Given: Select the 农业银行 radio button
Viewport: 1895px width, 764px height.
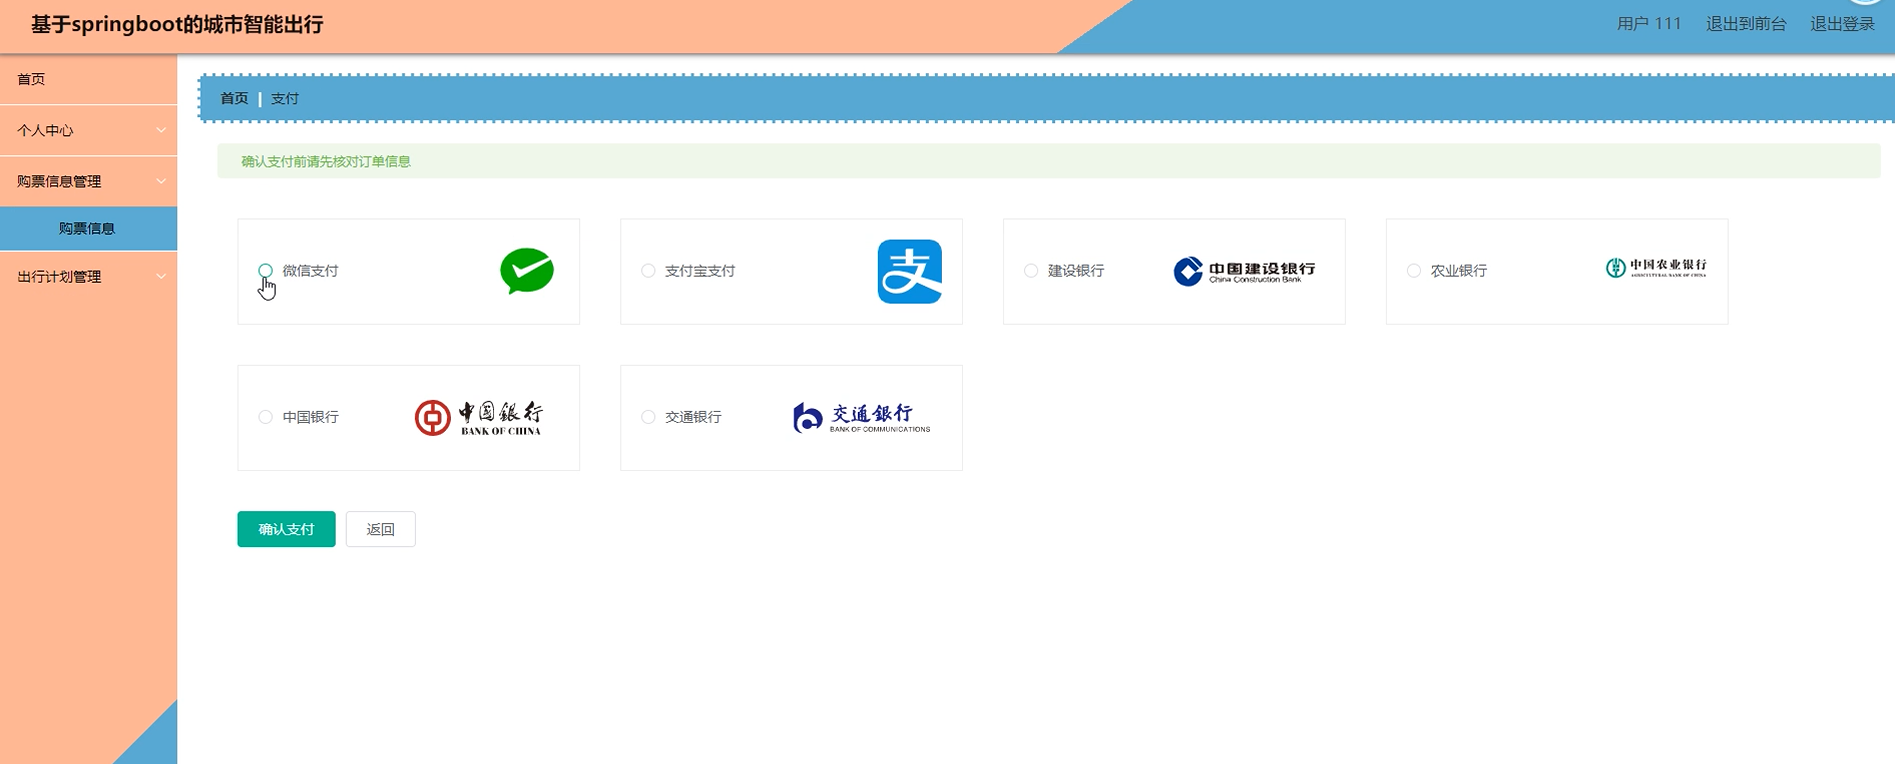Looking at the screenshot, I should (x=1414, y=271).
